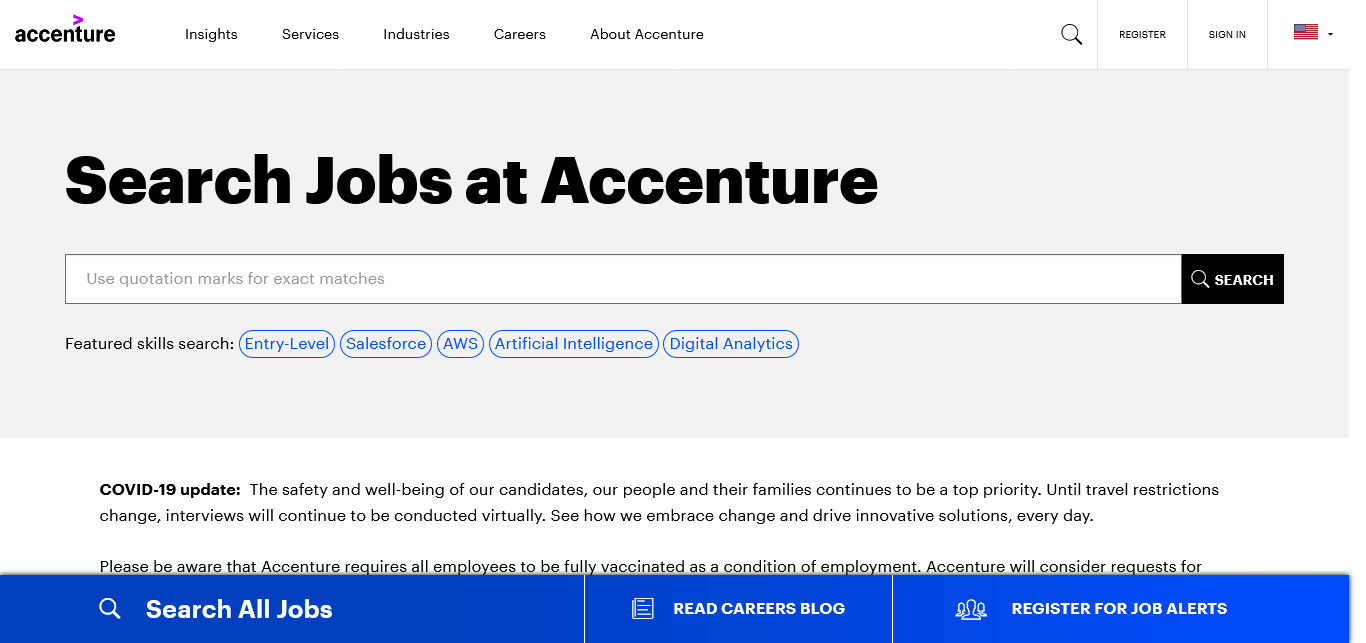Open the Insights menu
The image size is (1366, 643).
tap(211, 34)
